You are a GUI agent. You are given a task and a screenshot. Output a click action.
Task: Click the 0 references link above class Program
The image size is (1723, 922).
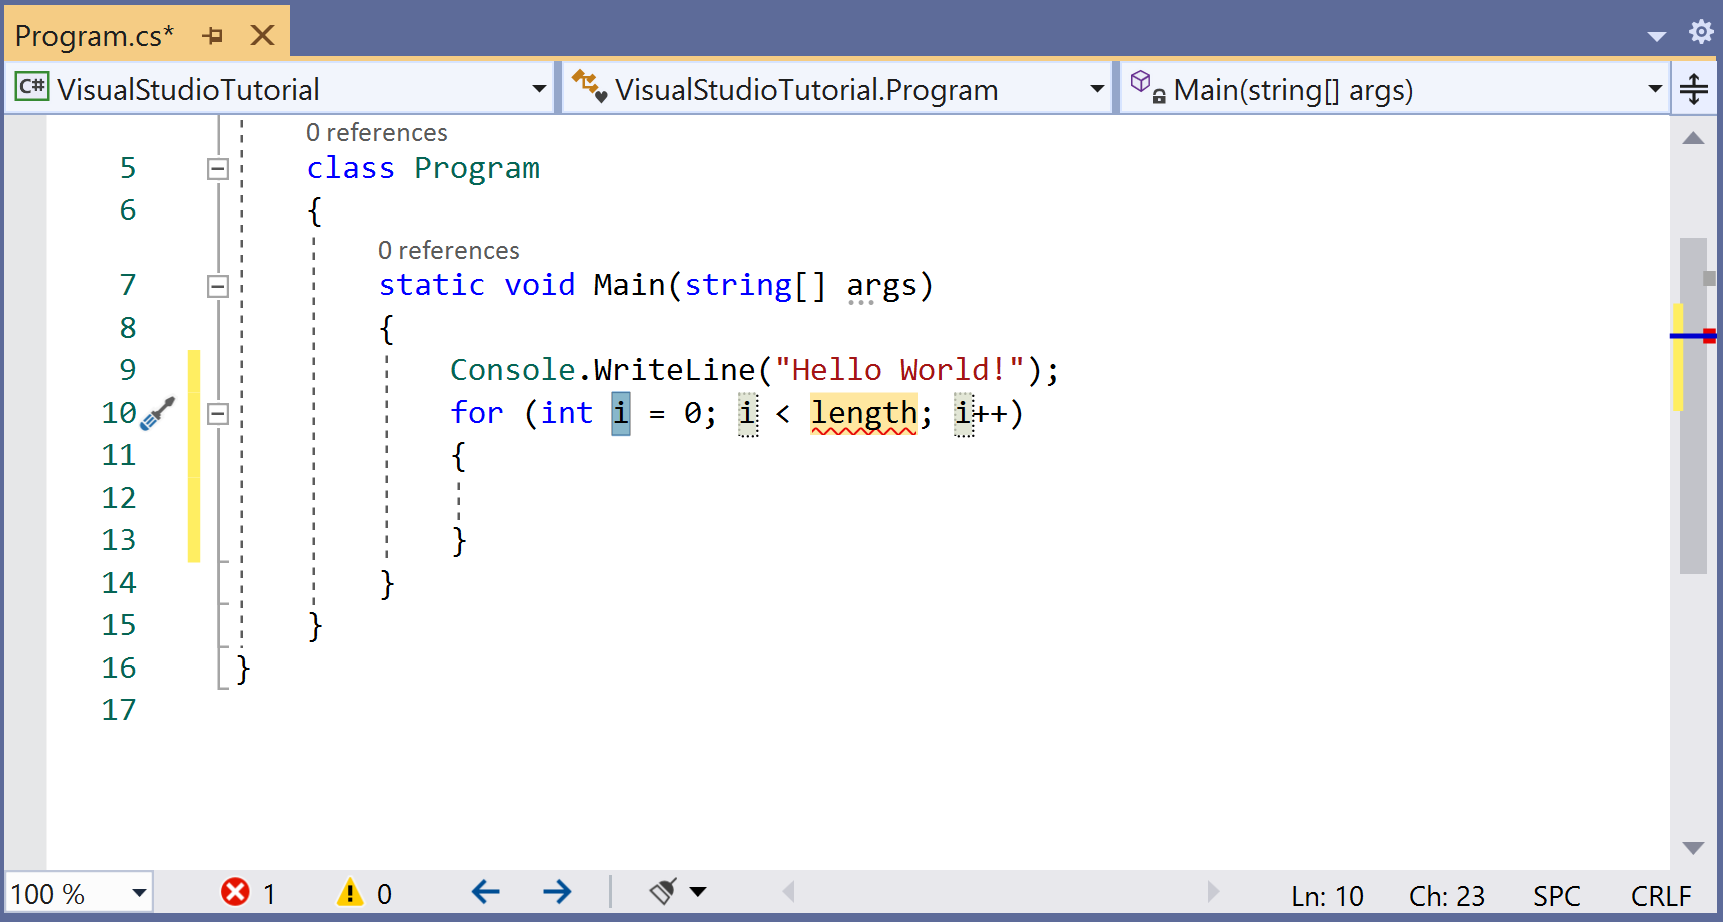click(x=376, y=133)
